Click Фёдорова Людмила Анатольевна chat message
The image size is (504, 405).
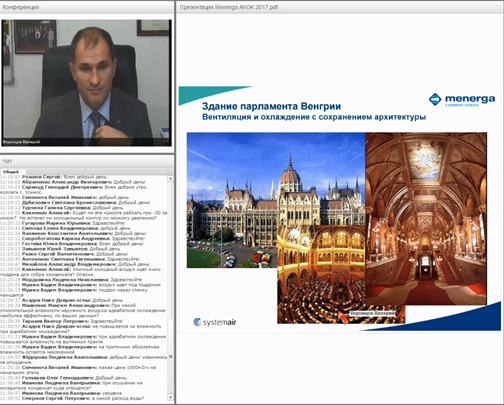(84, 360)
